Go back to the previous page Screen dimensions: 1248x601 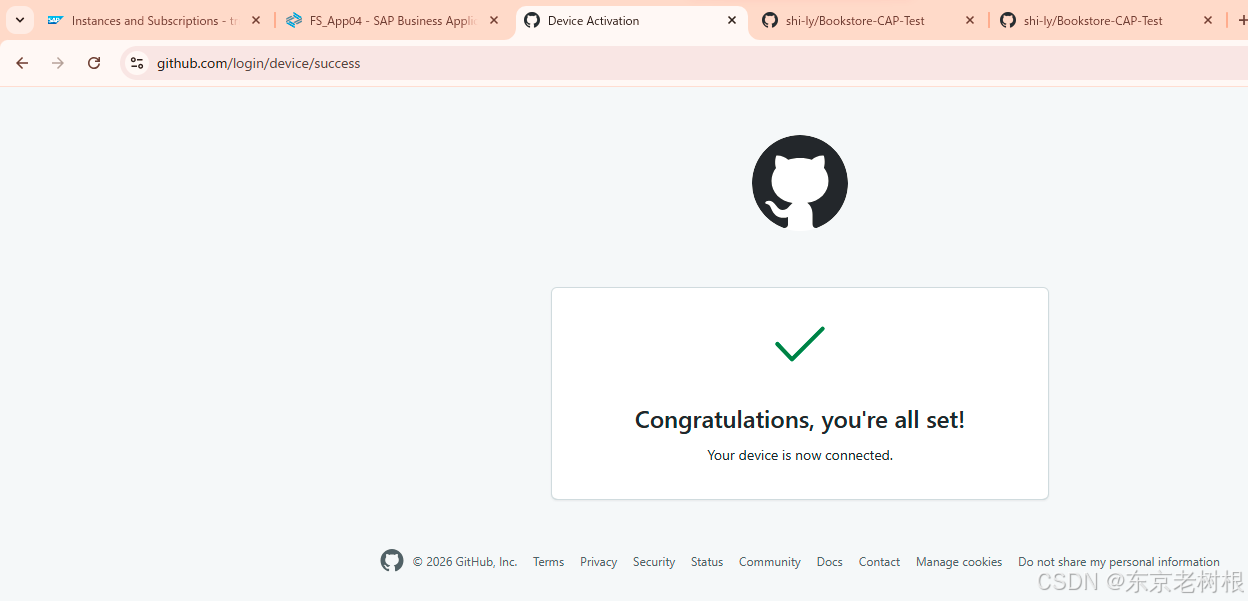click(22, 63)
